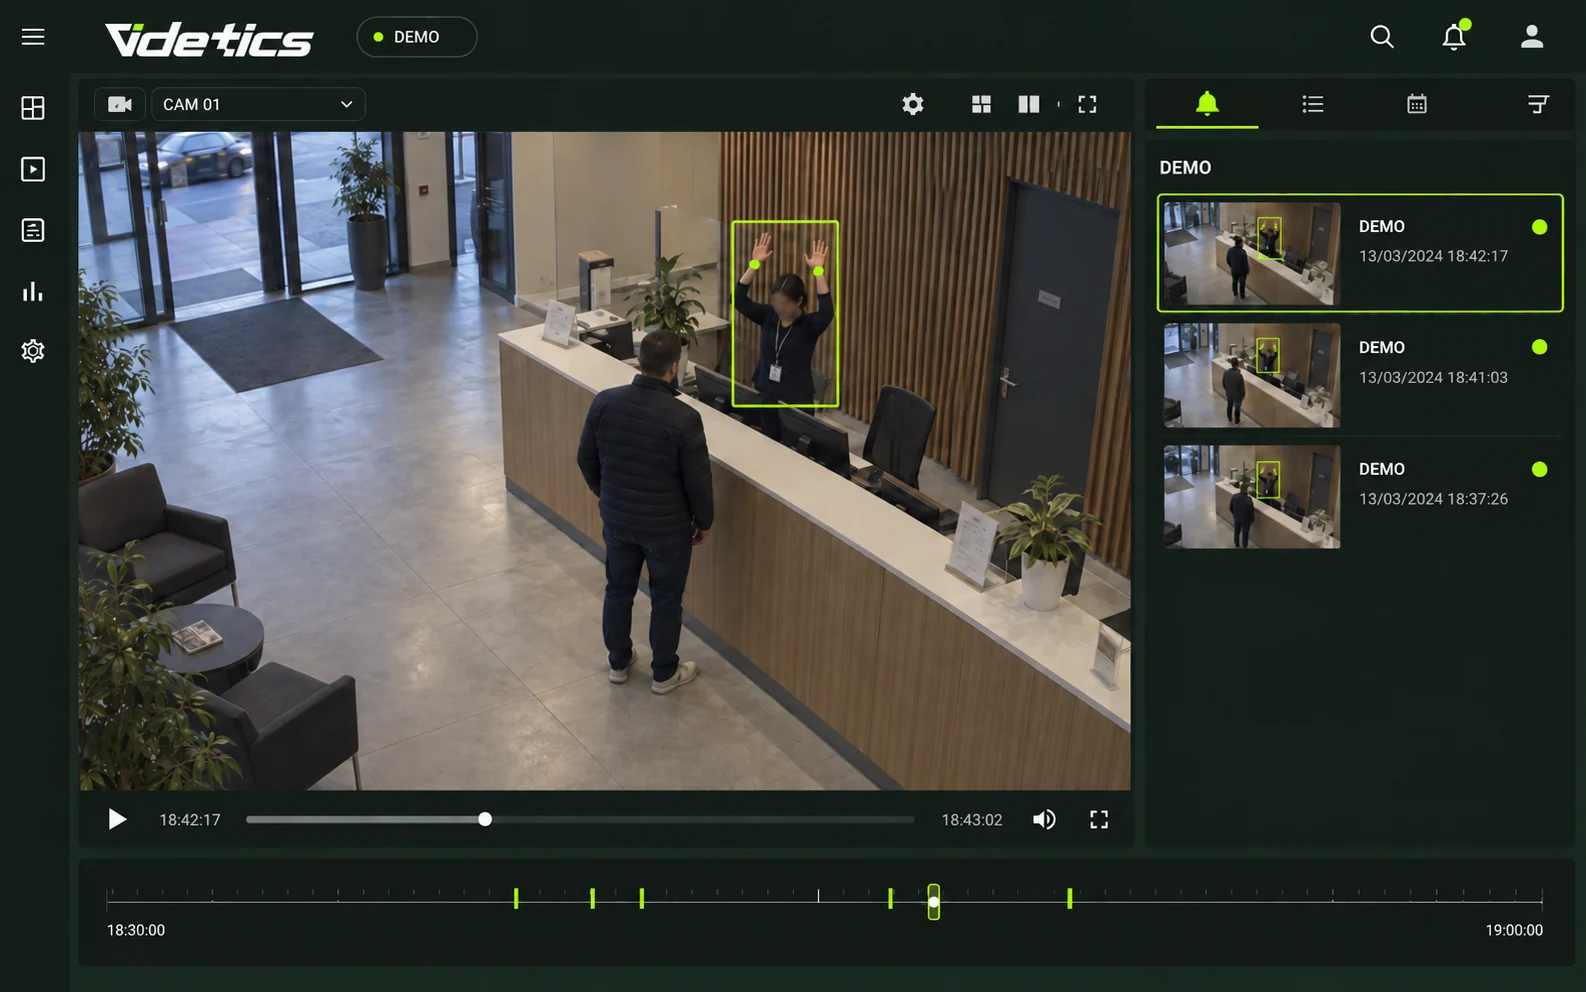Switch to the calendar tab
This screenshot has height=992, width=1586.
tap(1417, 104)
